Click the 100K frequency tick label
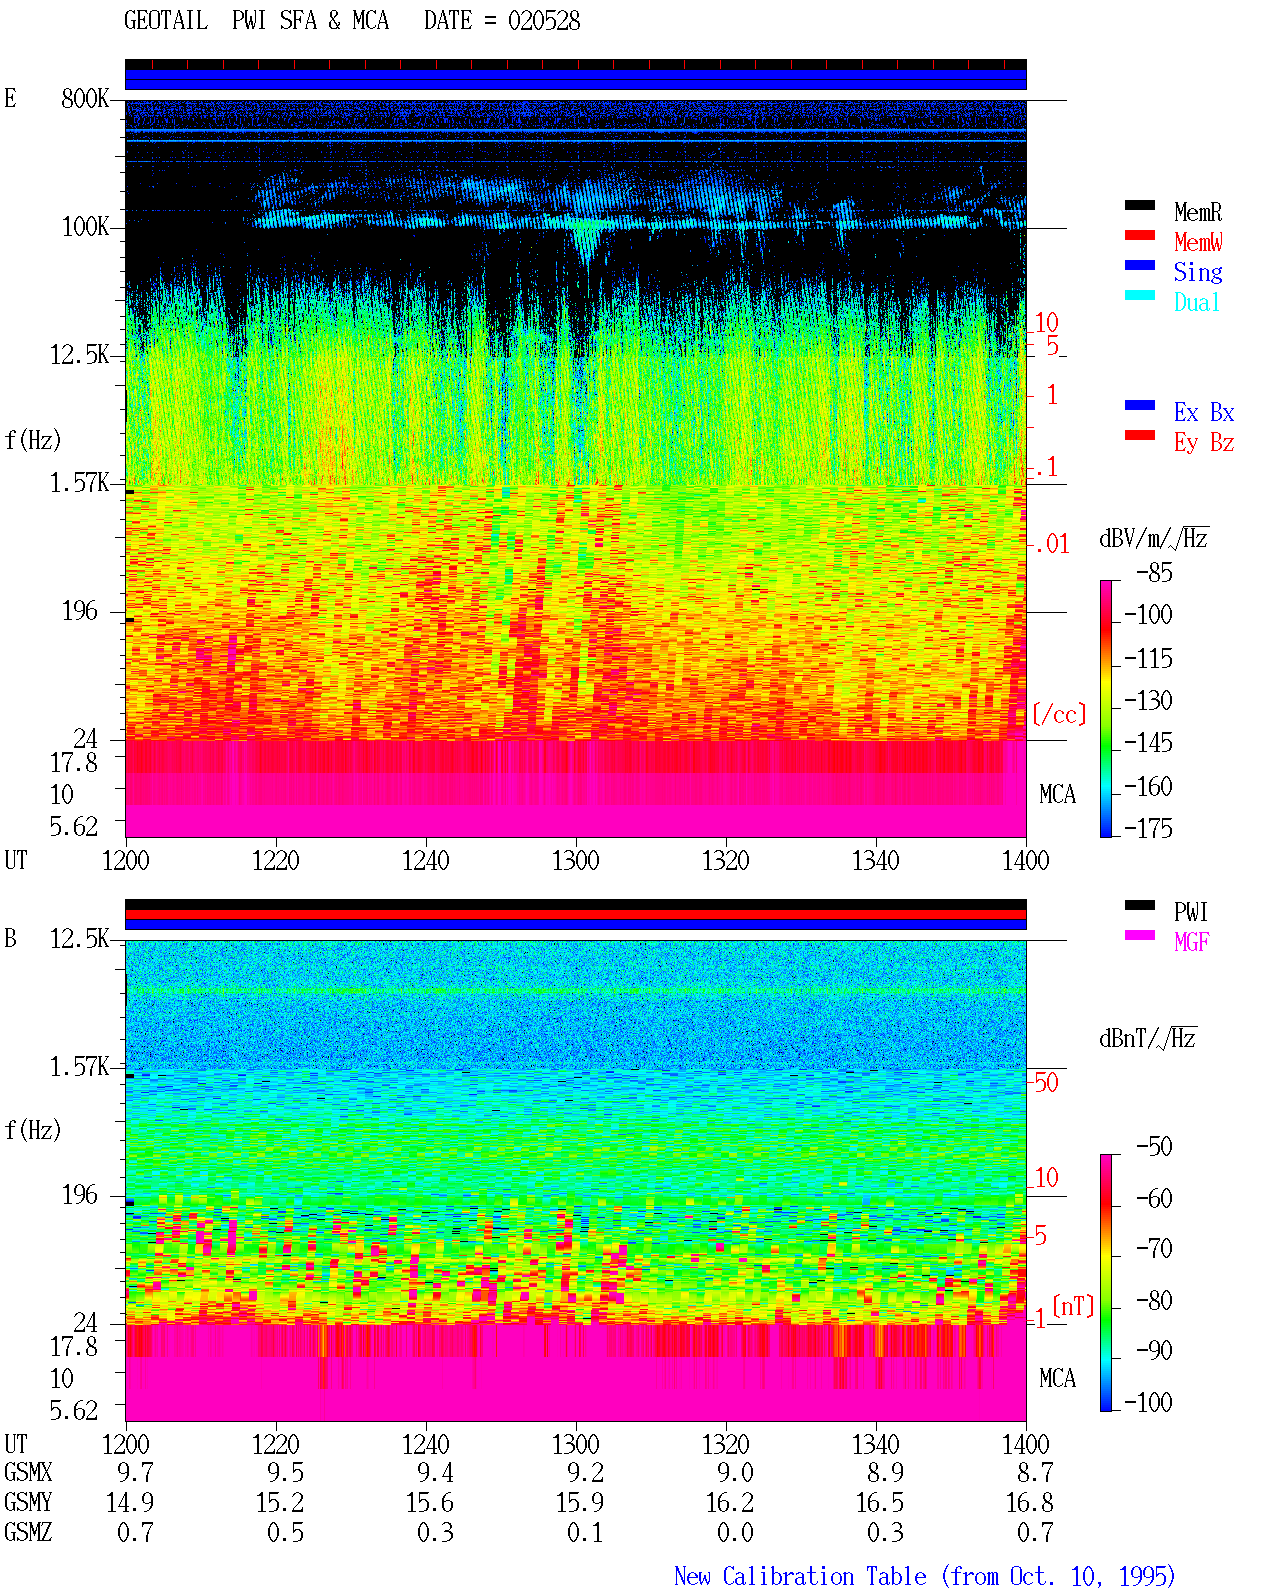 85,227
